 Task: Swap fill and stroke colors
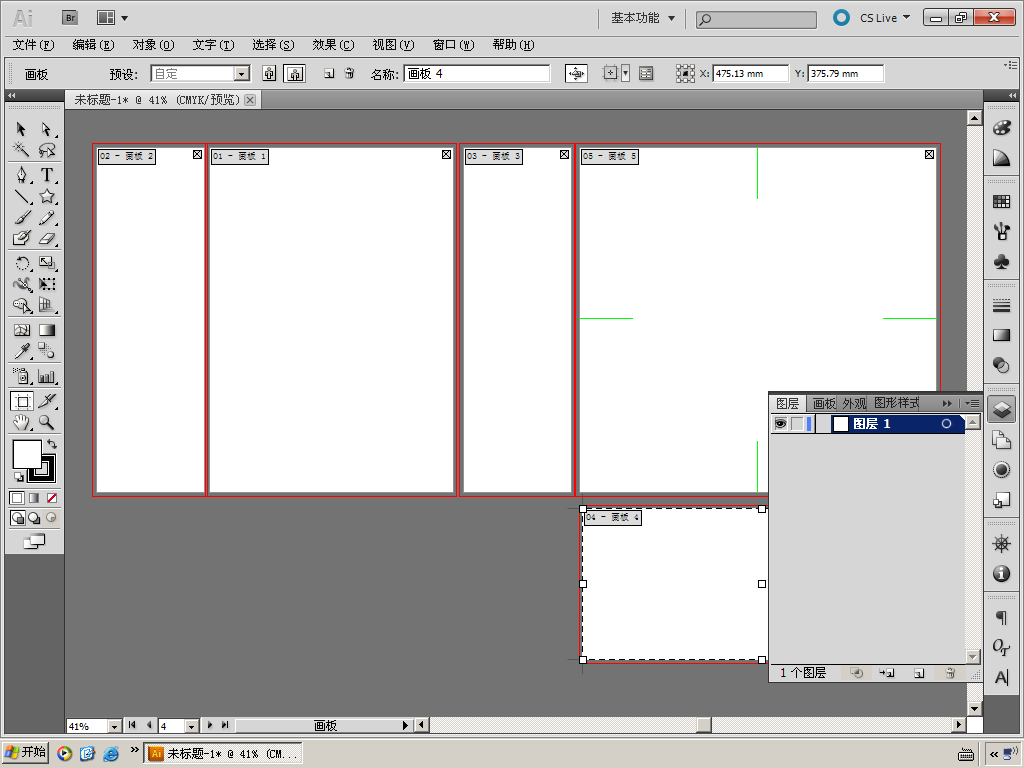coord(52,444)
